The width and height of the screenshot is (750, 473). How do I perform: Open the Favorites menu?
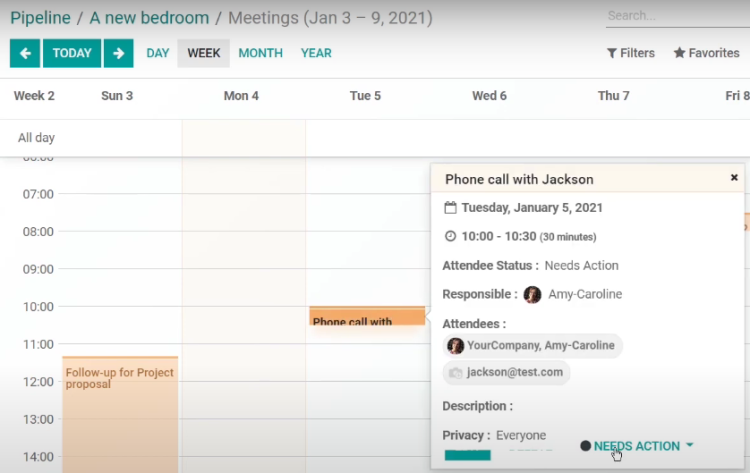[x=706, y=53]
